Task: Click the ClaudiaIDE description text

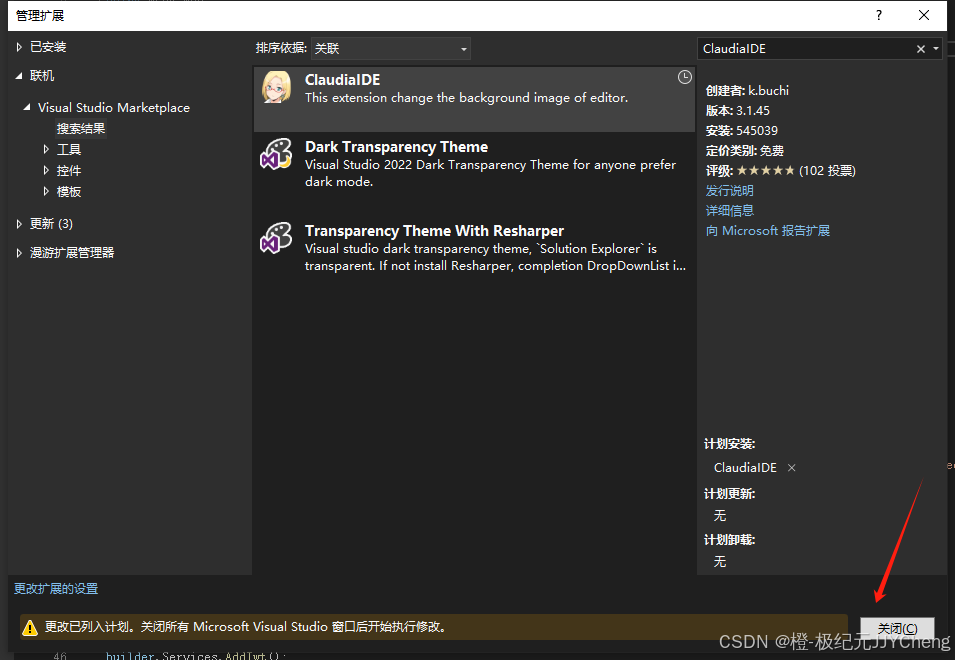Action: pos(467,98)
